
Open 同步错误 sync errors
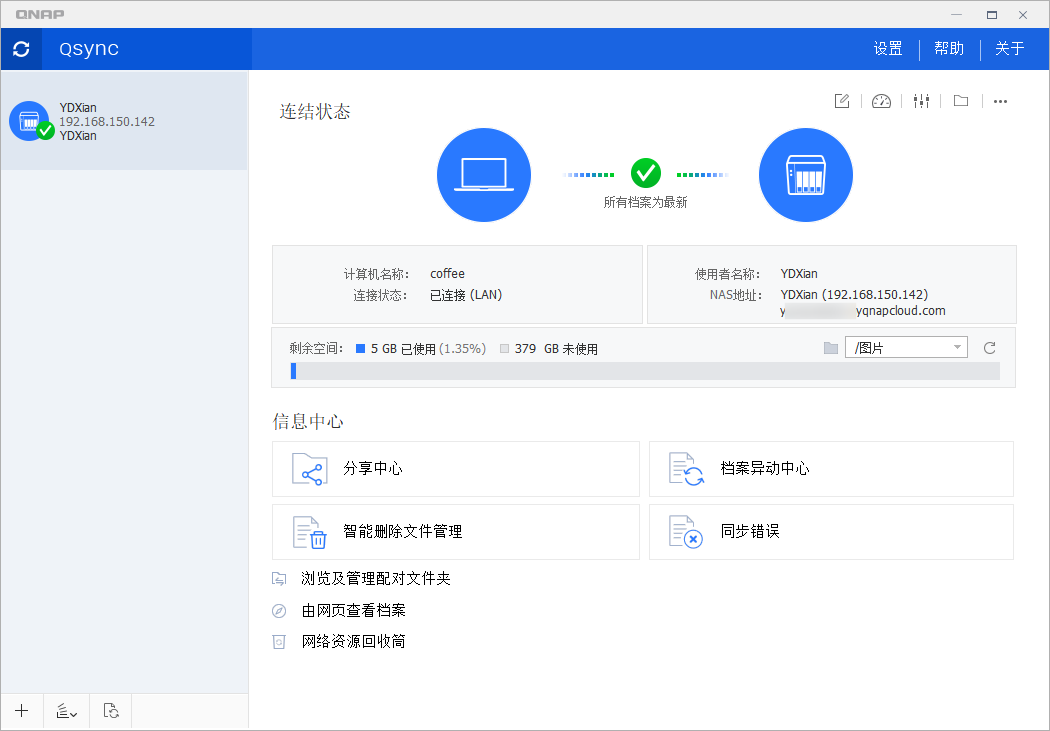click(831, 532)
